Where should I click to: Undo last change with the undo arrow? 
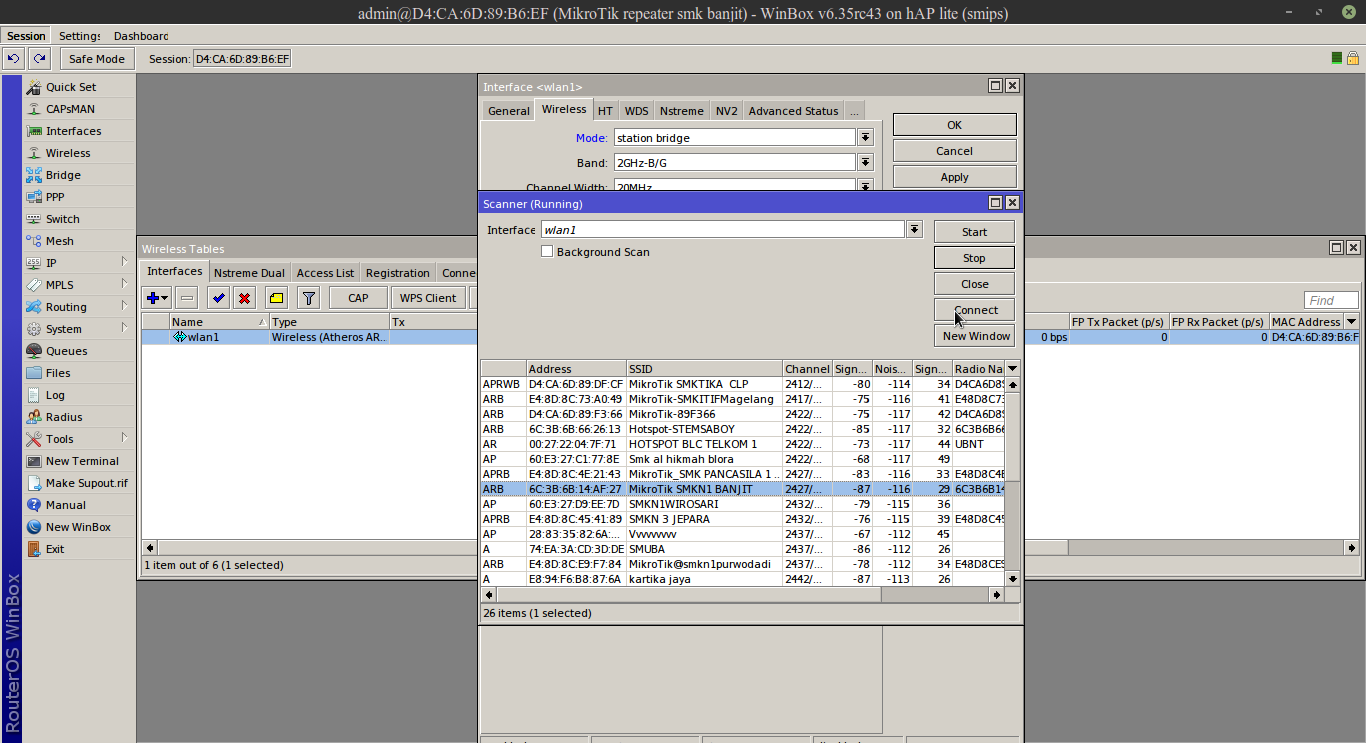tap(12, 58)
